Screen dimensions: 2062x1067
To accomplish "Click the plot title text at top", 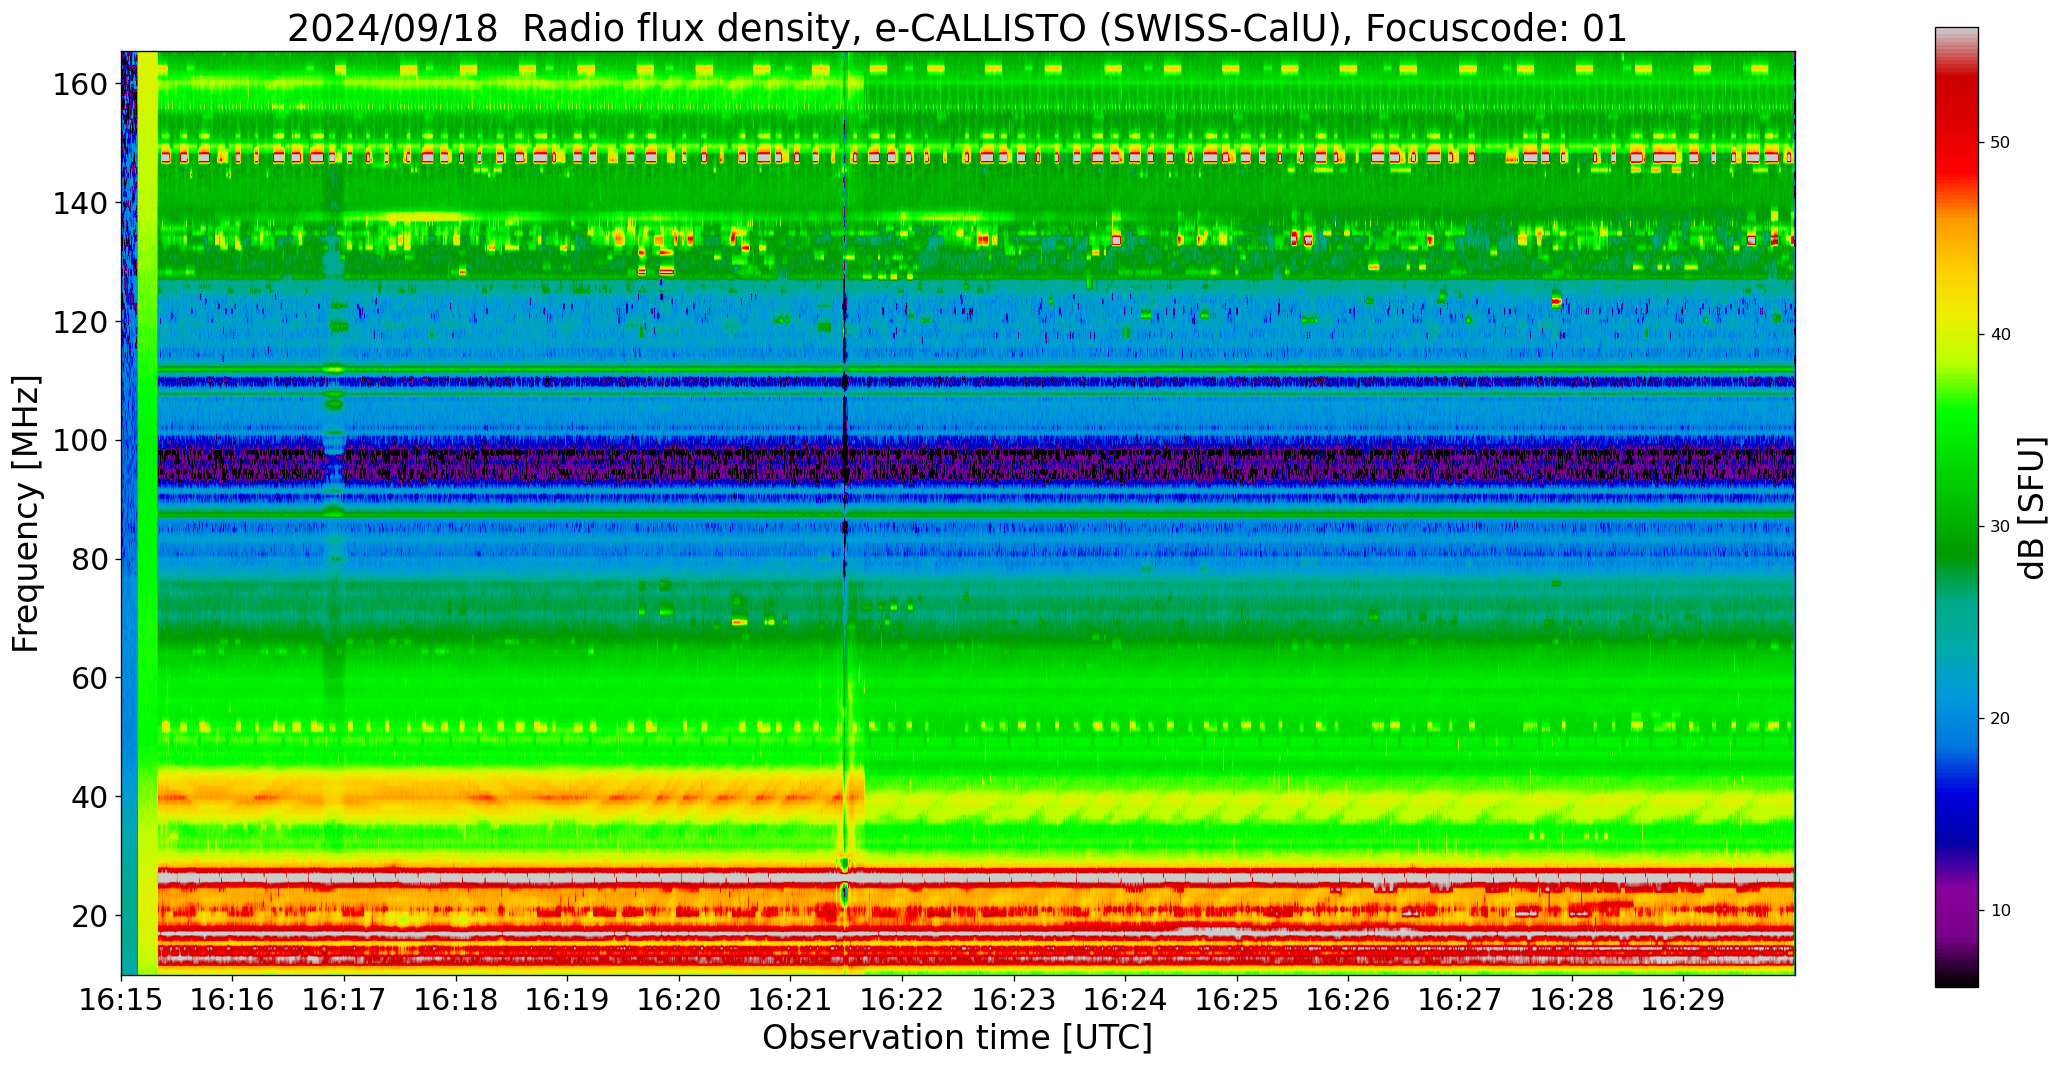I will coord(957,28).
